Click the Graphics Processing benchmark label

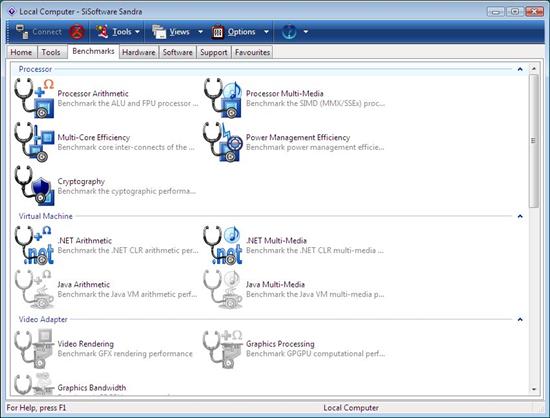pos(280,344)
